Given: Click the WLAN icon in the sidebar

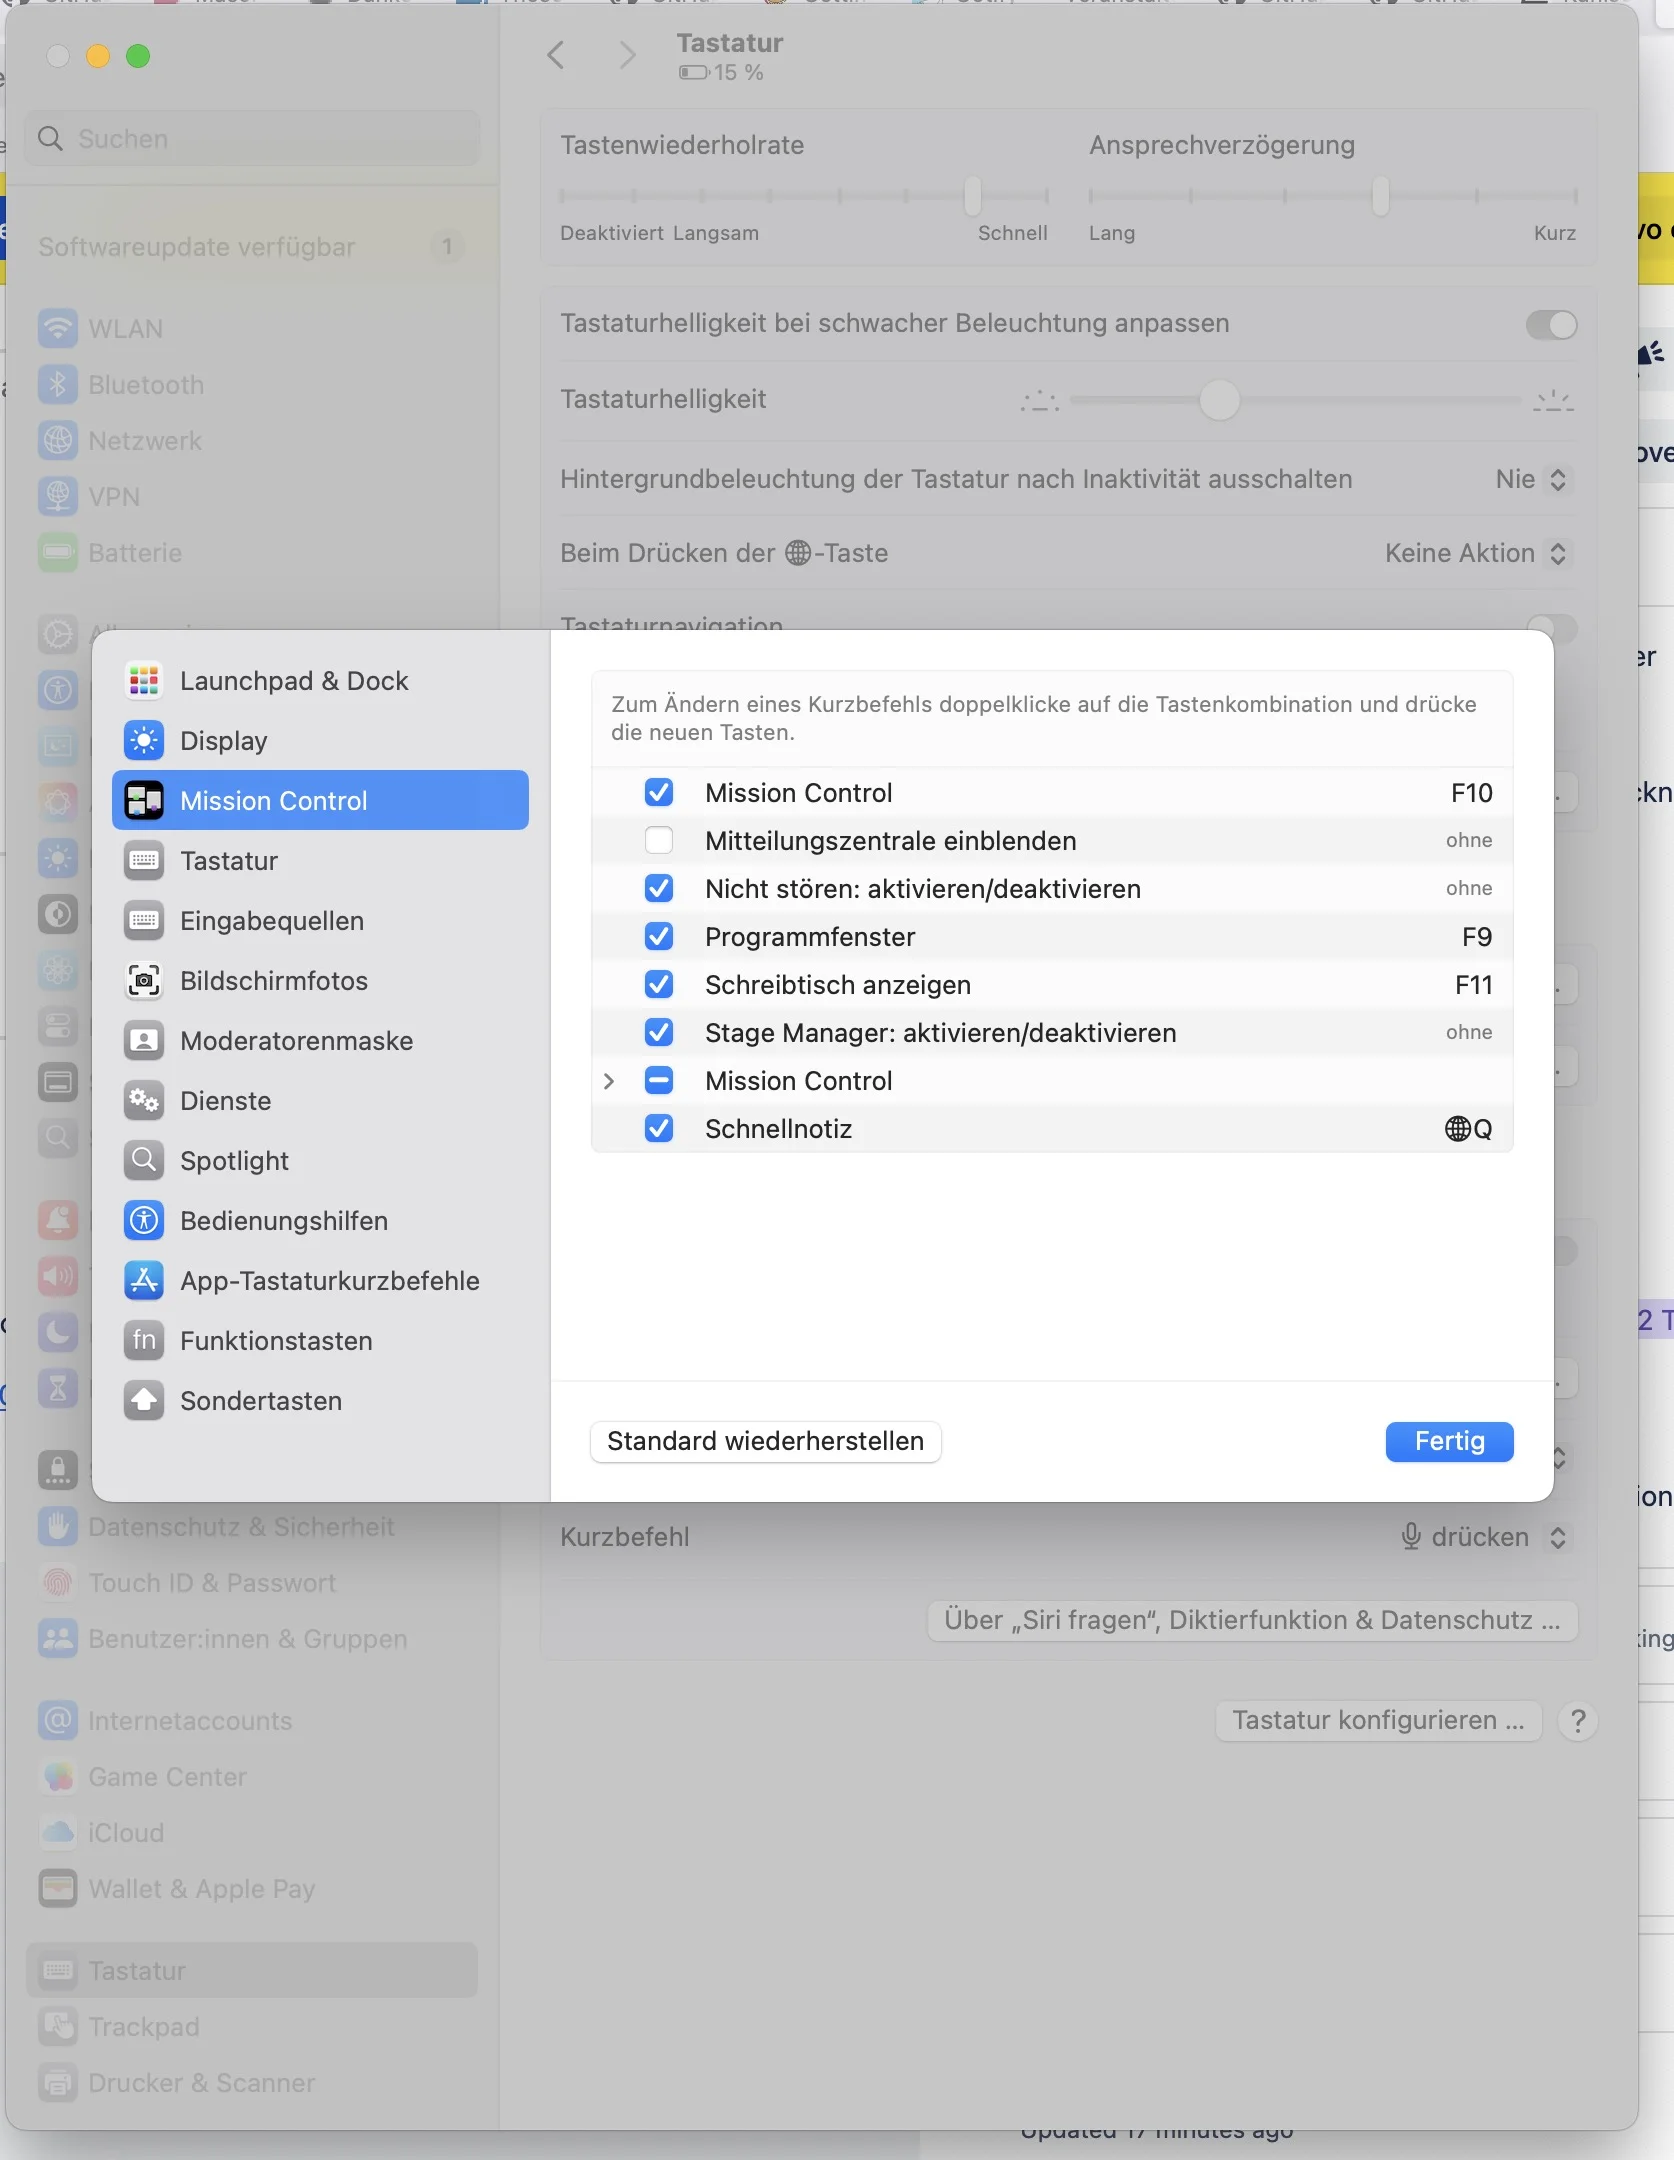Looking at the screenshot, I should click(58, 329).
